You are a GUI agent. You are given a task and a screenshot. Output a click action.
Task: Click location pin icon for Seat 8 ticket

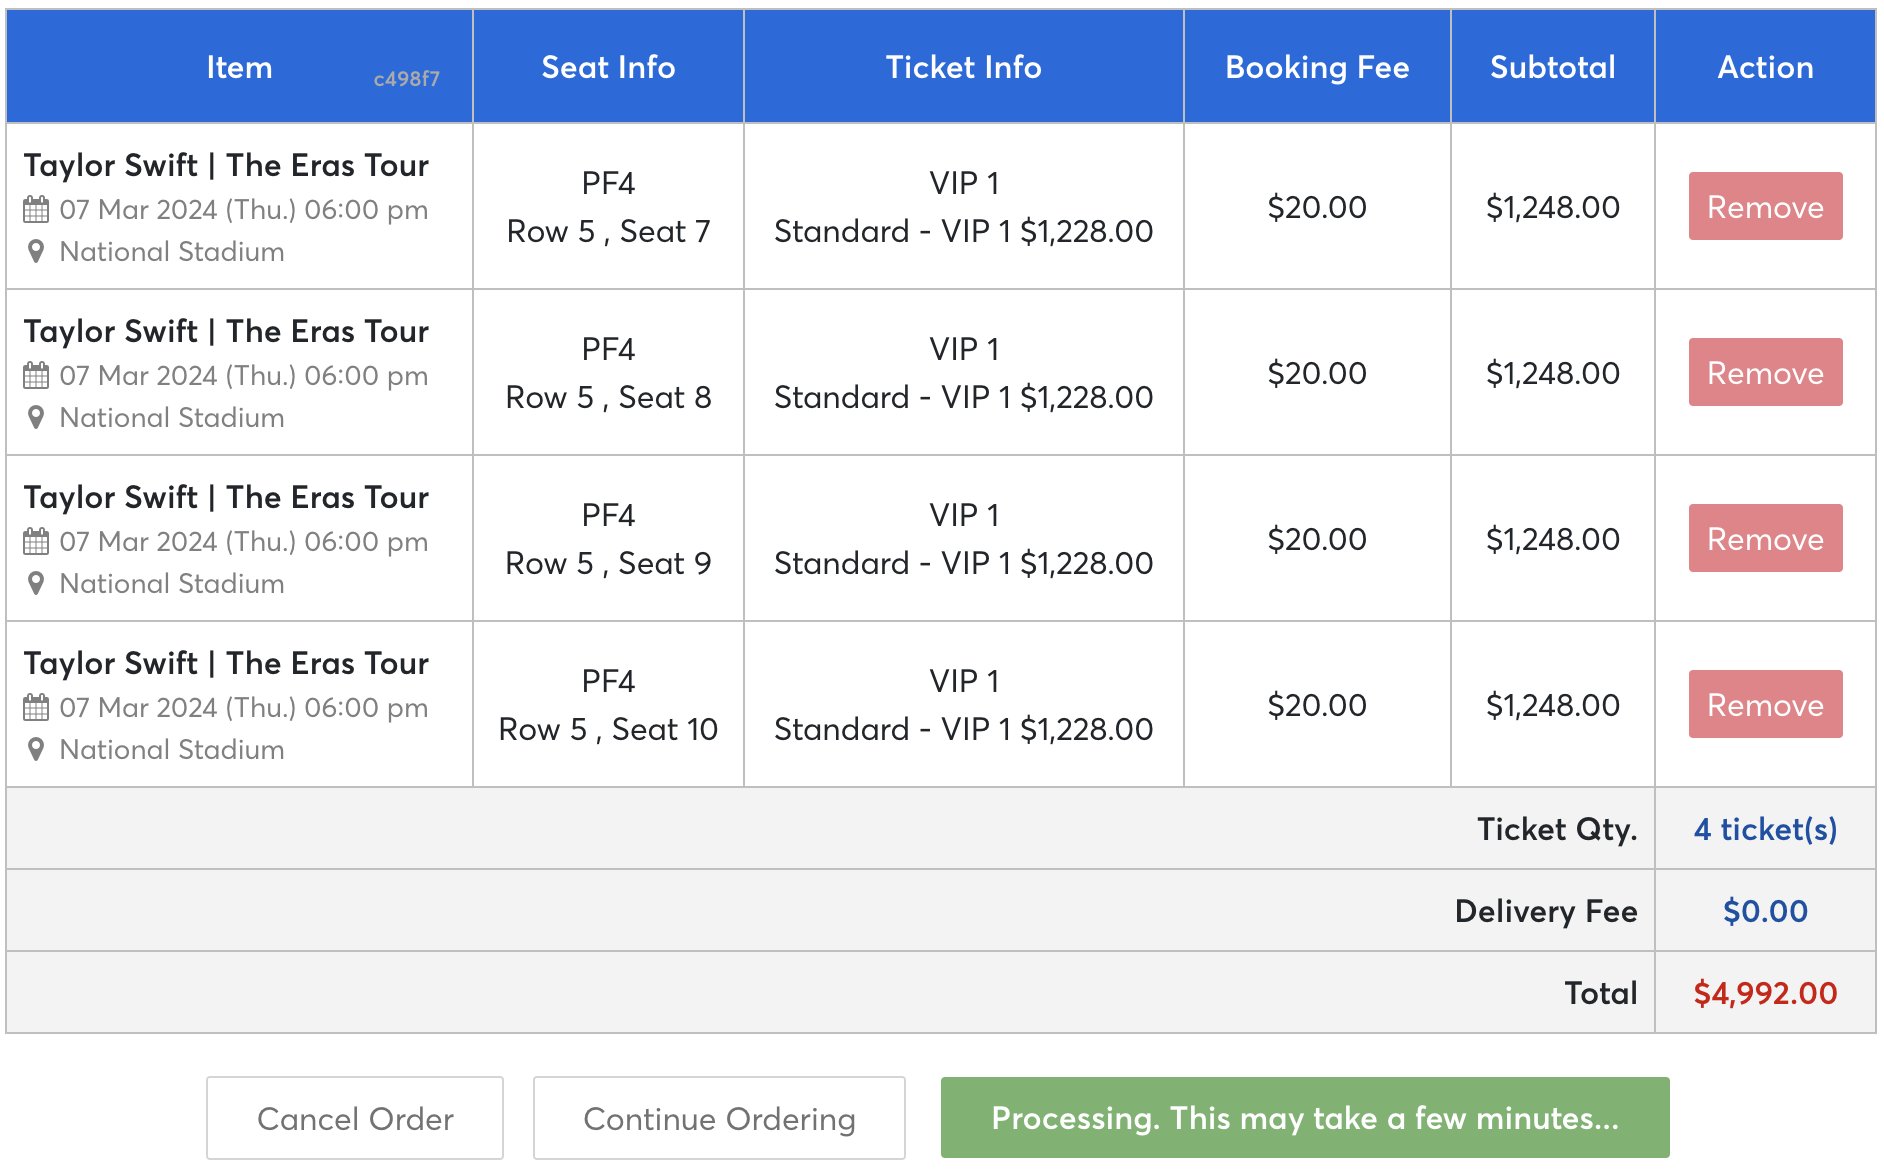[x=36, y=418]
